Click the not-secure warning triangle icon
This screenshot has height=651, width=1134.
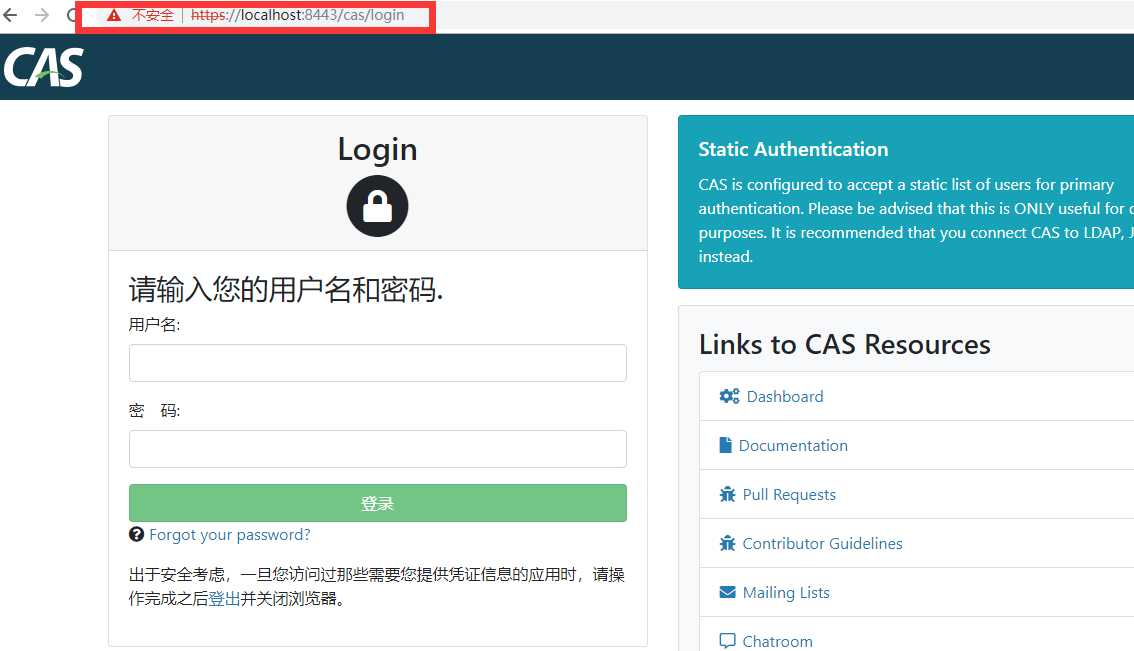(x=114, y=15)
